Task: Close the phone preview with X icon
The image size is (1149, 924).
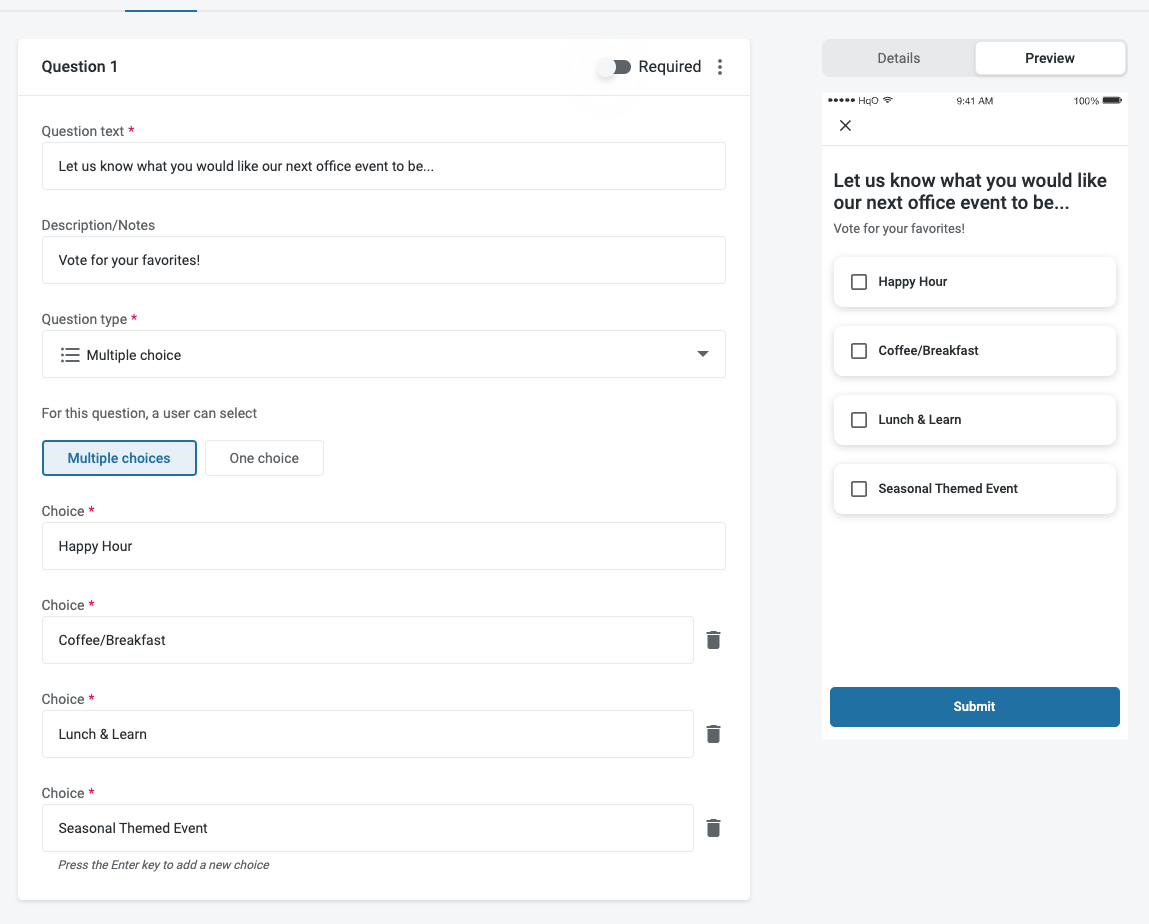Action: pos(845,126)
